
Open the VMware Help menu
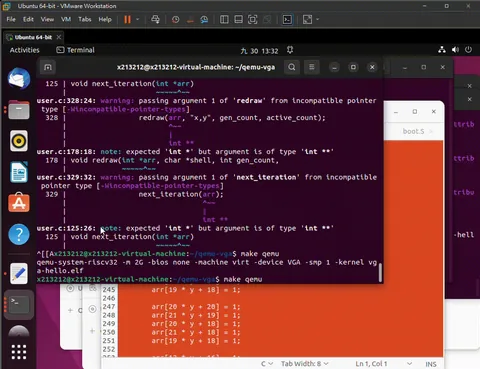pyautogui.click(x=105, y=19)
